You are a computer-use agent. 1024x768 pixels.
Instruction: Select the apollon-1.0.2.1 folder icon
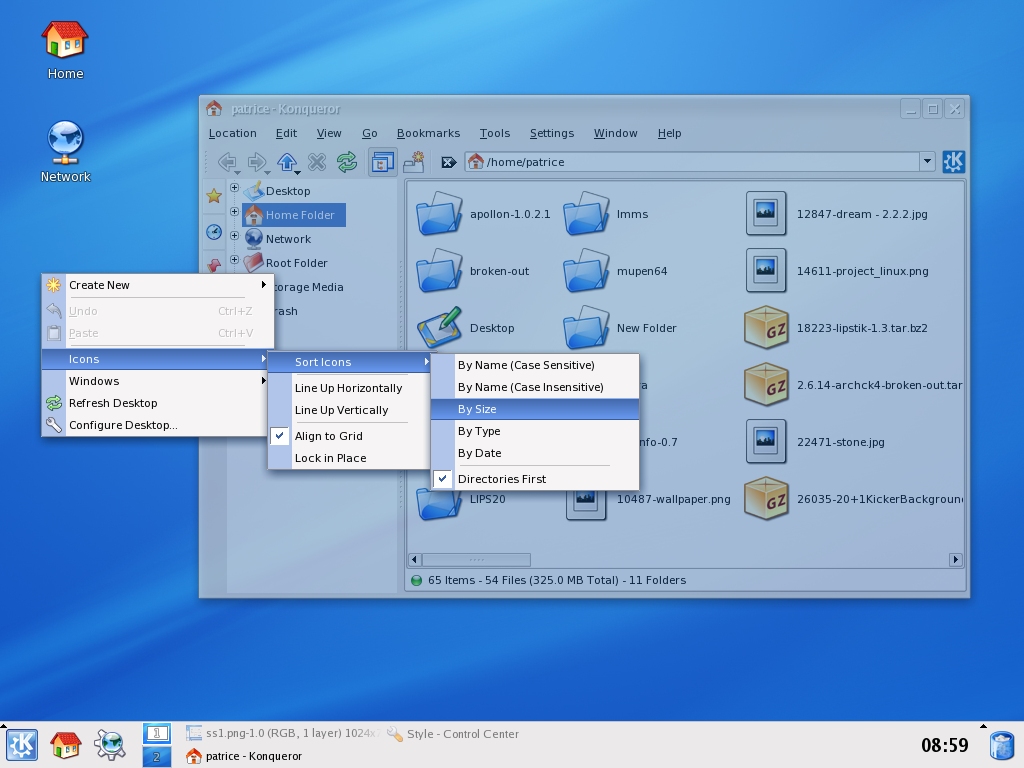click(439, 214)
